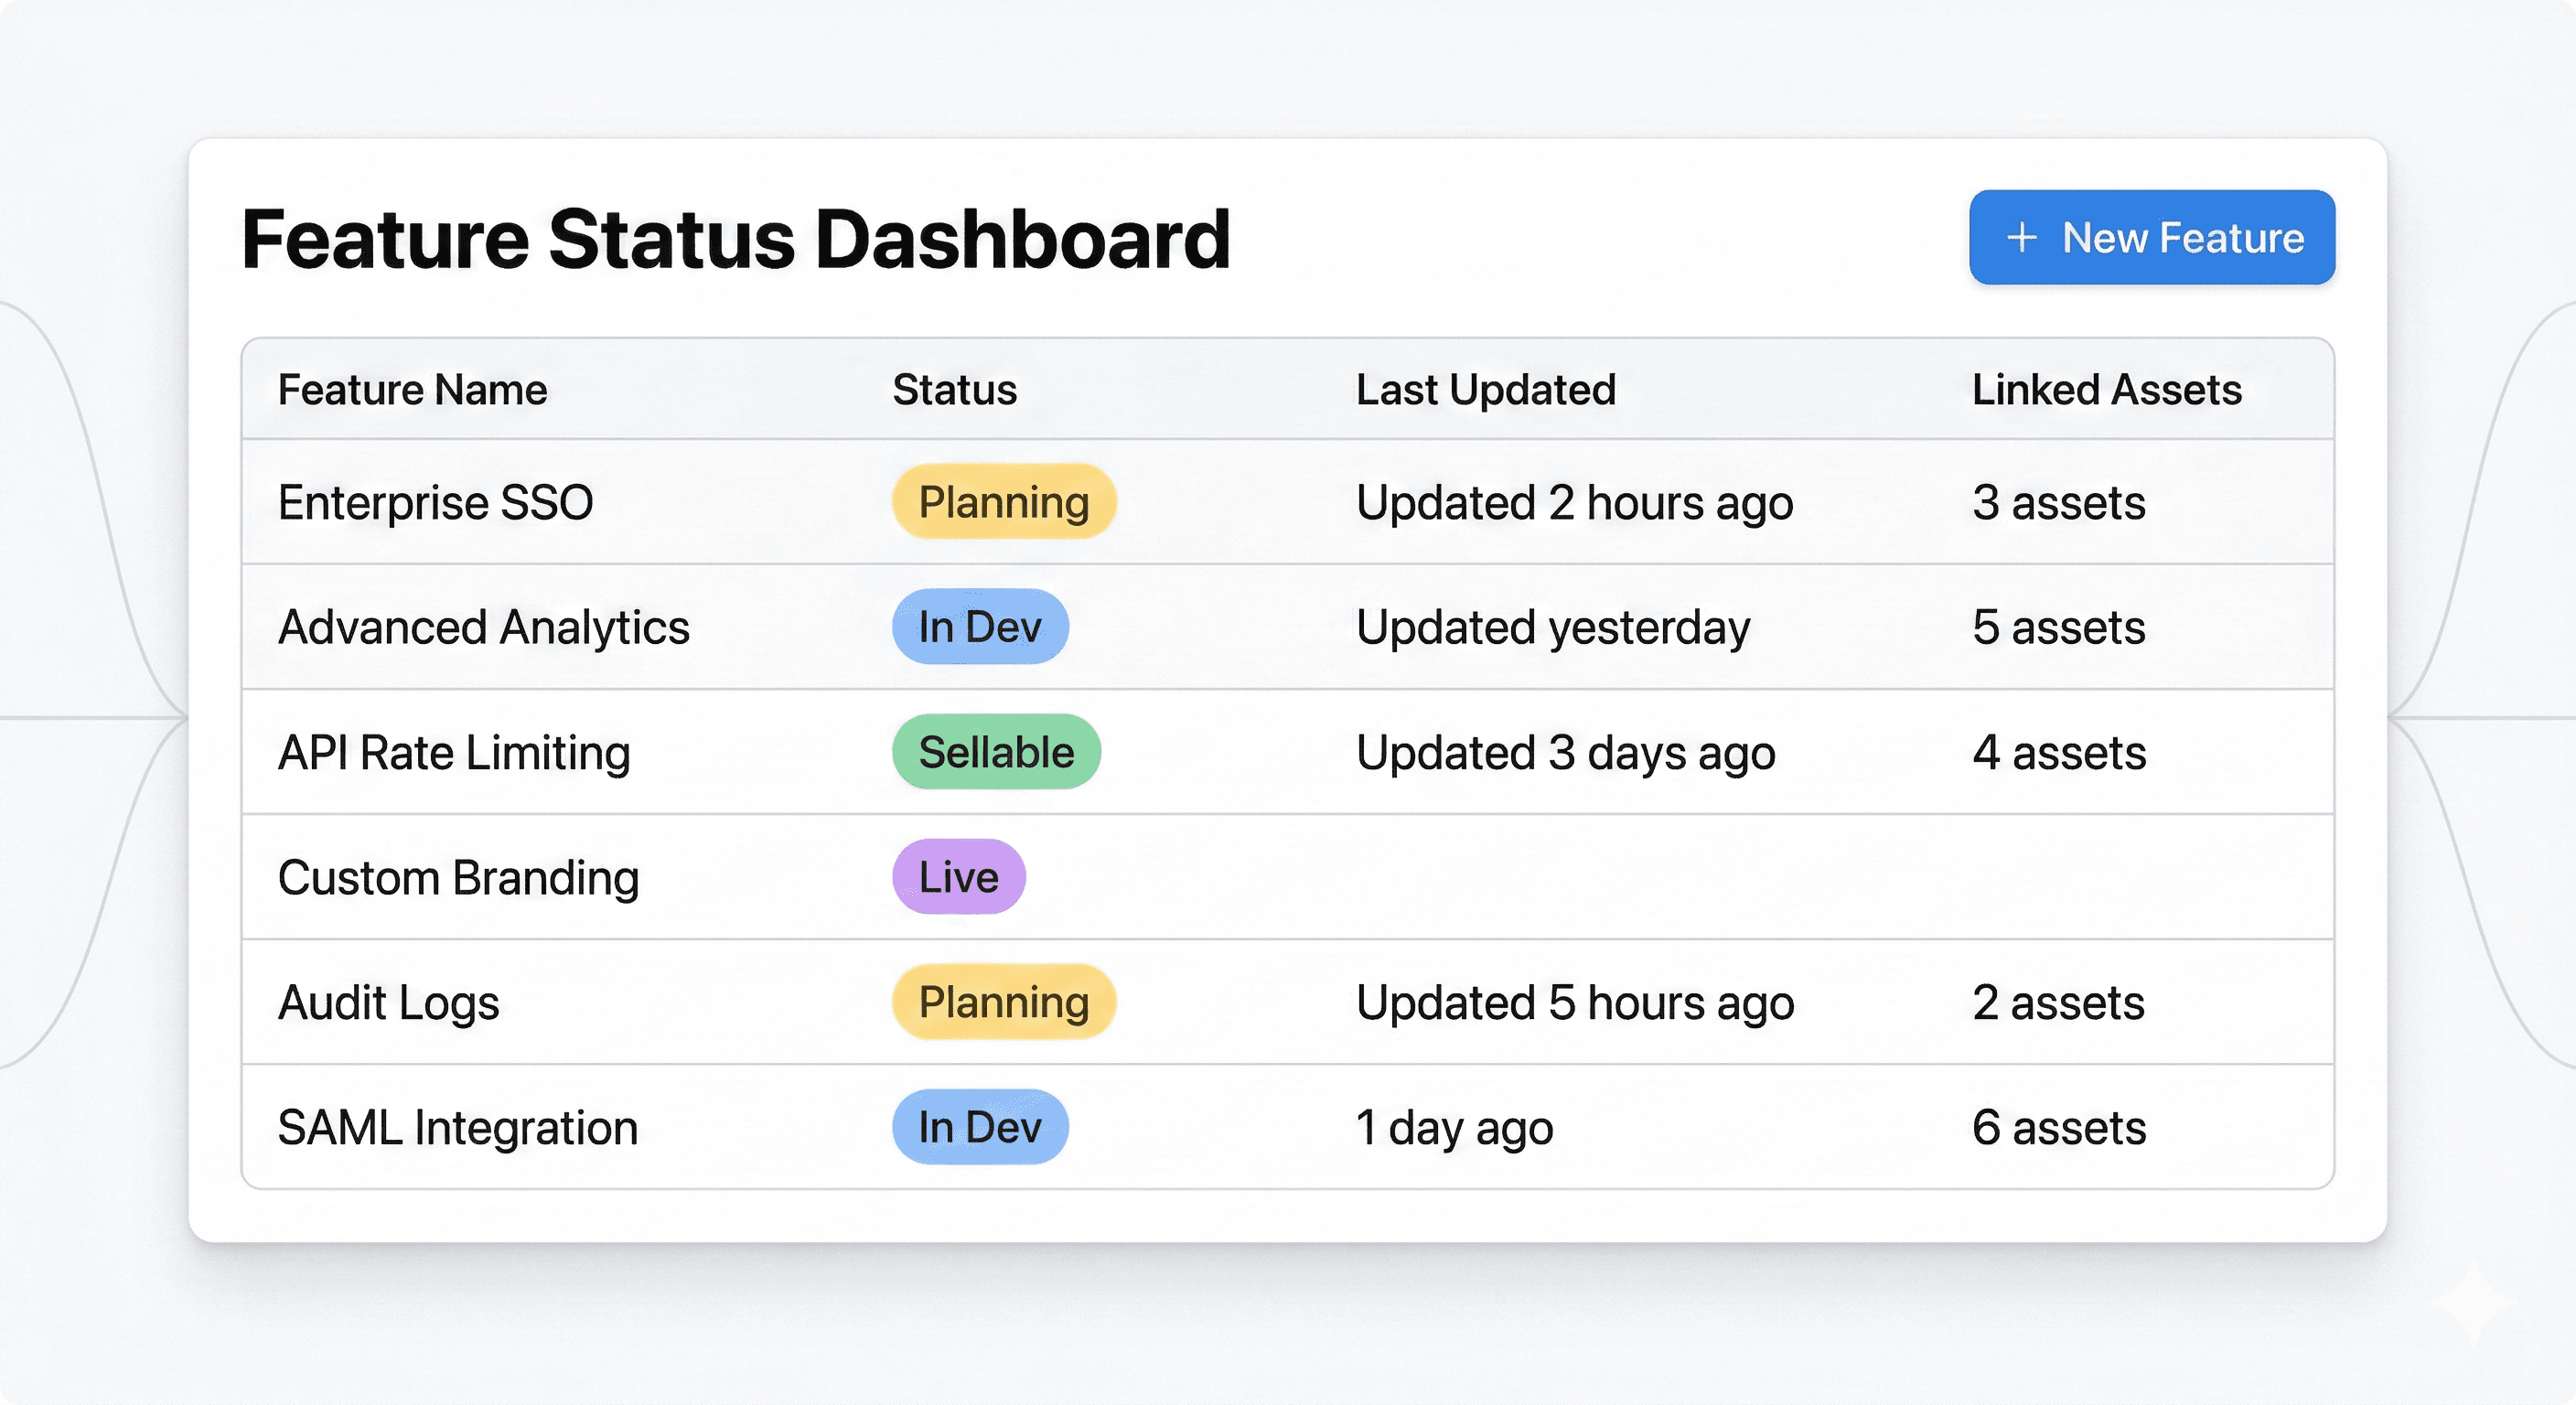Select the In Dev badge for Advanced Analytics

(x=980, y=627)
